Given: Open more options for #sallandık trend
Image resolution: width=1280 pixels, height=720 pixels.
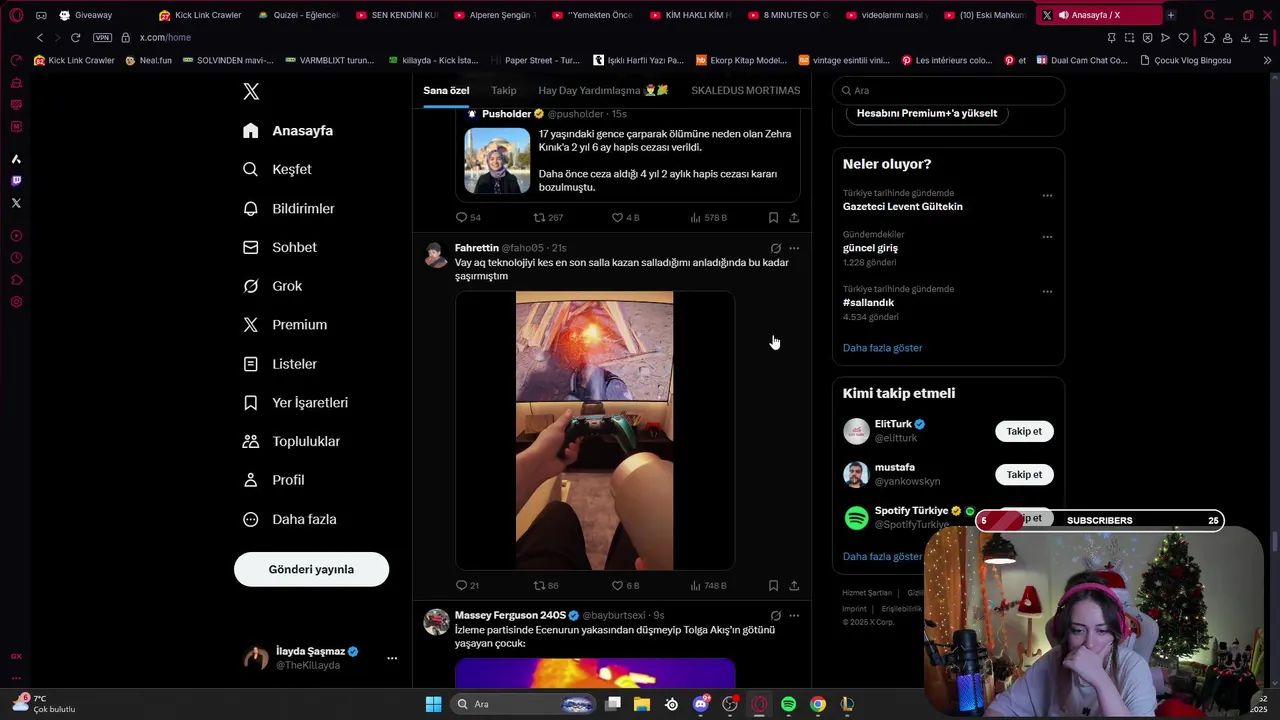Looking at the screenshot, I should point(1047,292).
